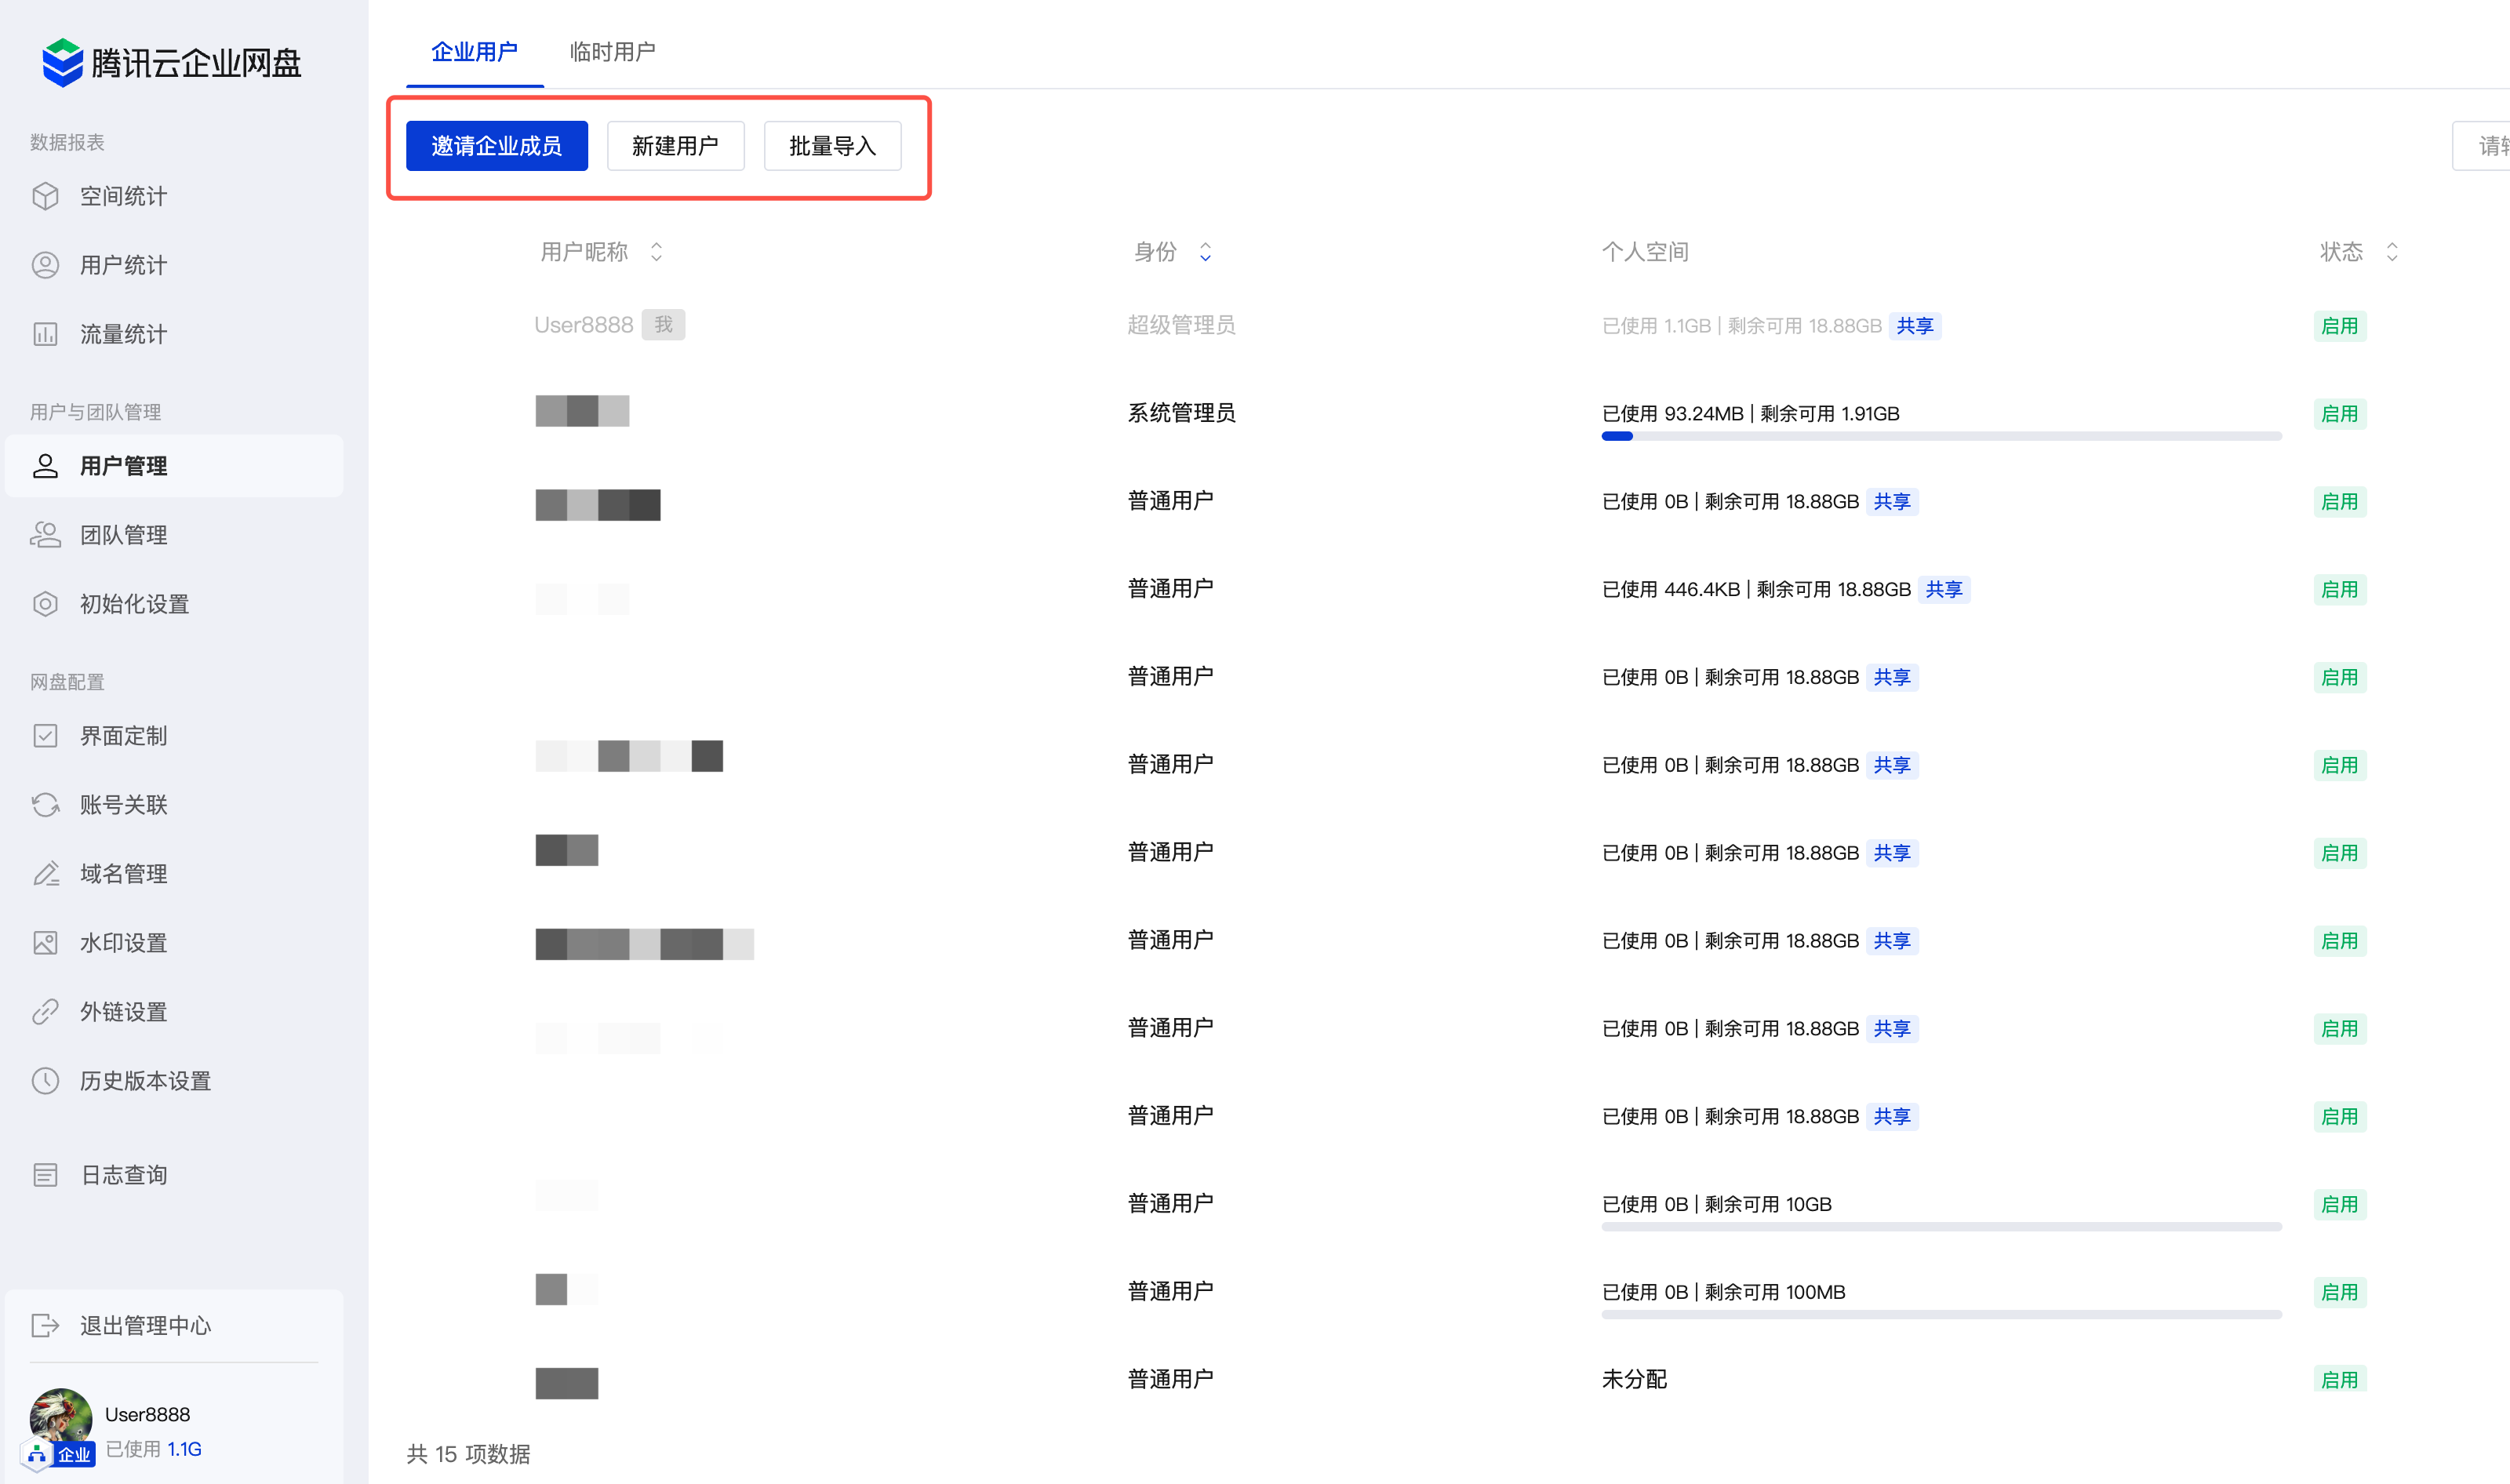The image size is (2510, 1484).
Task: Click the 新建用户 button
Action: click(x=675, y=146)
